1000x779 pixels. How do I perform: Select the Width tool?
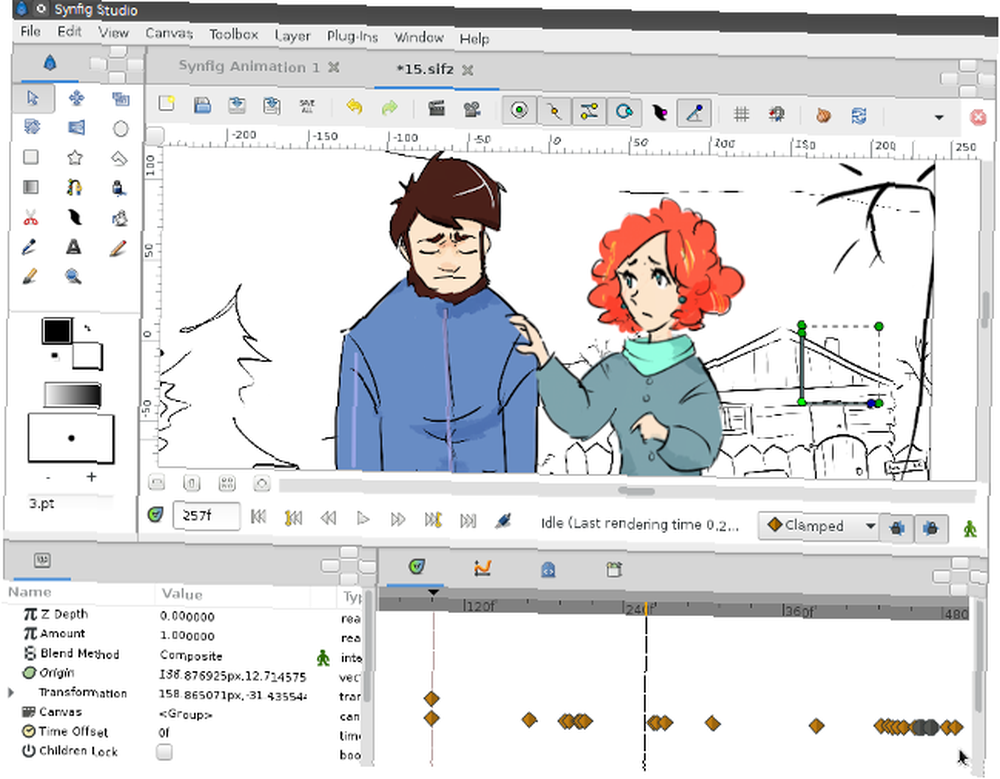click(74, 218)
